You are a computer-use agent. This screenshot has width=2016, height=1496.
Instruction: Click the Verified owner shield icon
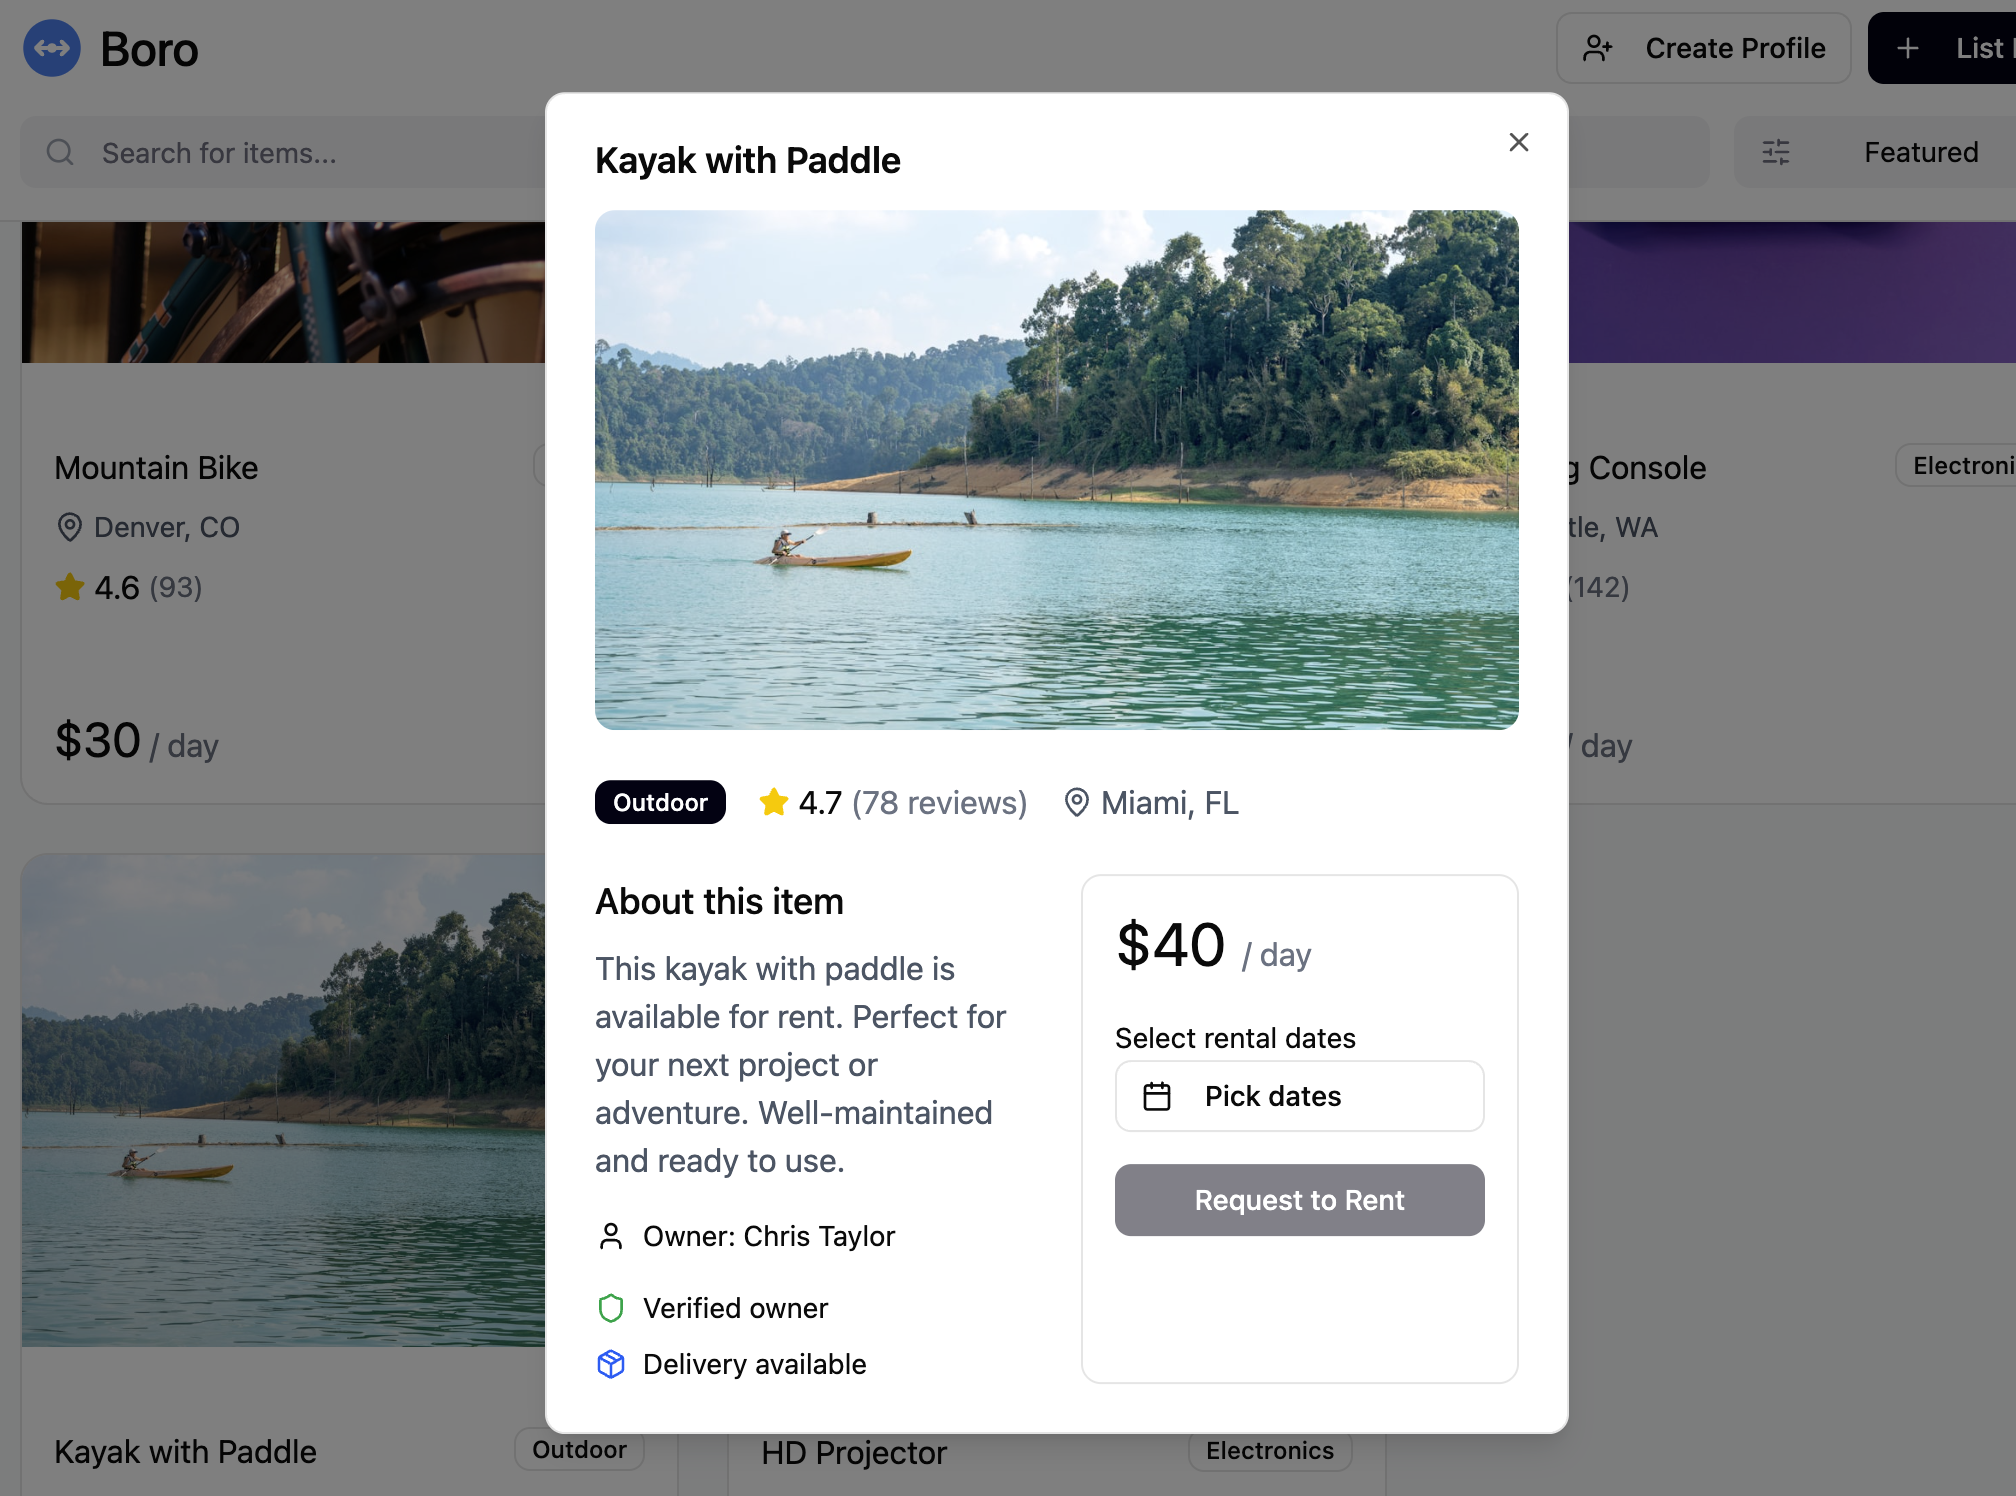(611, 1308)
